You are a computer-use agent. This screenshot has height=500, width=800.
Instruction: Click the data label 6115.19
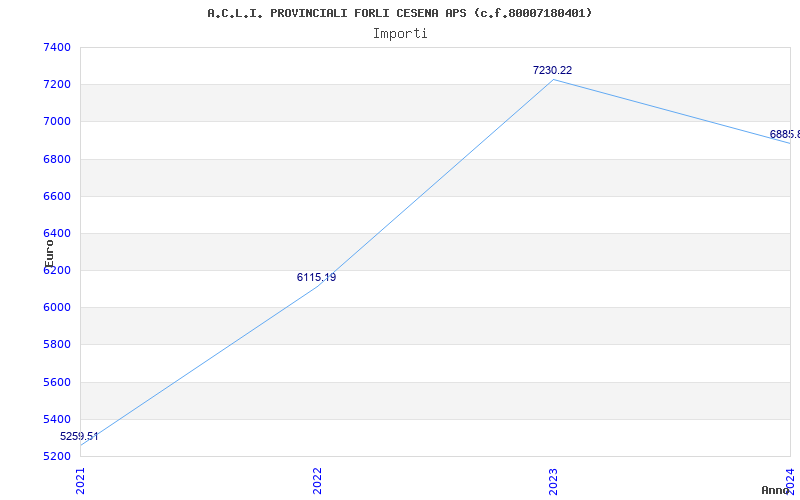coord(316,278)
